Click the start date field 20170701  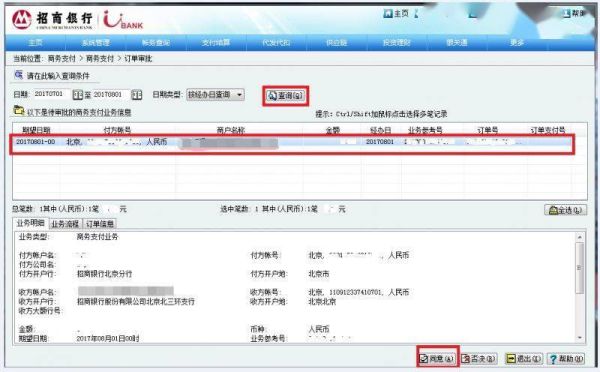click(51, 94)
